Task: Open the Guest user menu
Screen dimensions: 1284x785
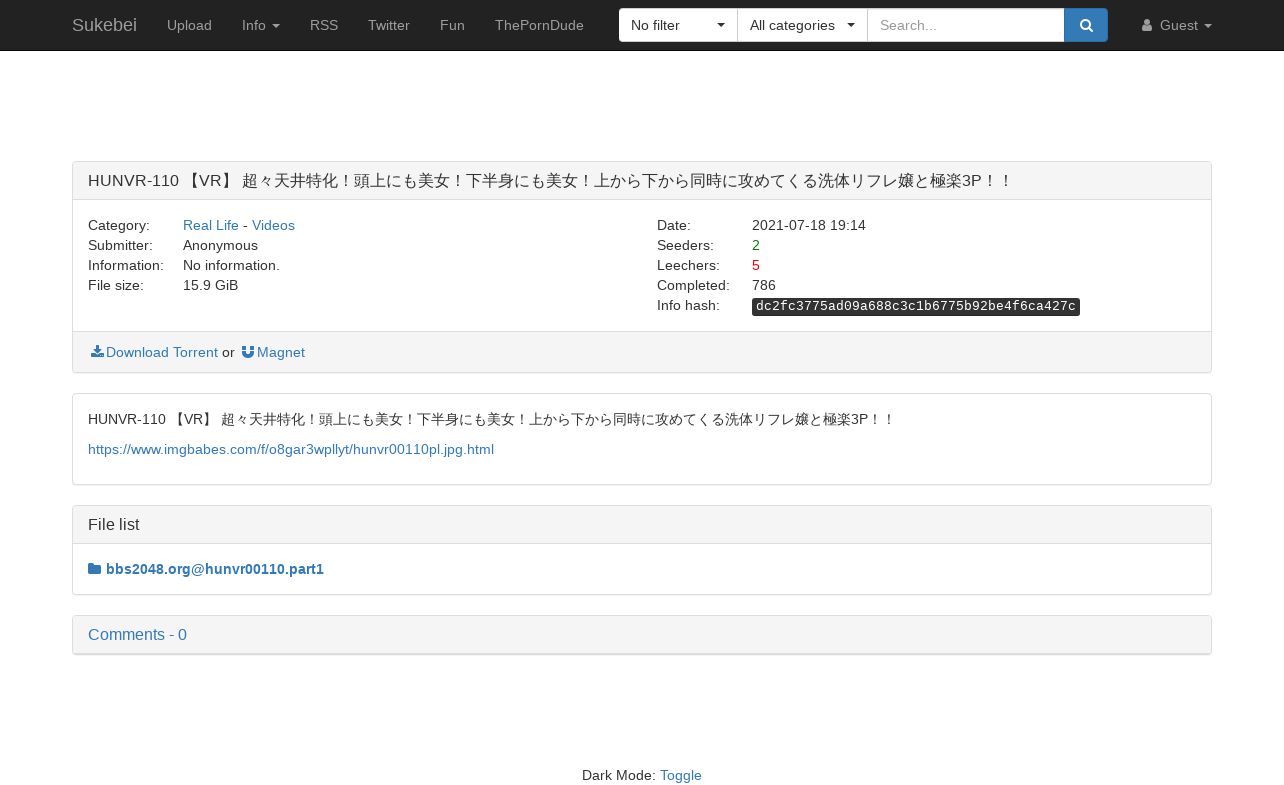Action: [x=1177, y=25]
